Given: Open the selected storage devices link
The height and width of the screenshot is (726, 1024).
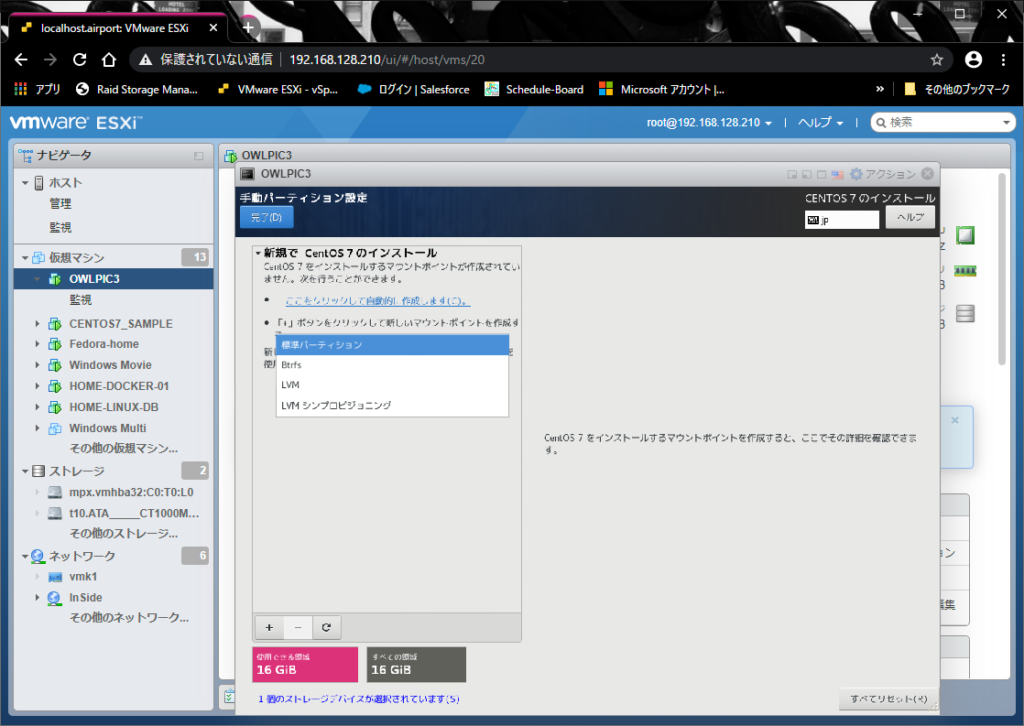Looking at the screenshot, I should point(359,699).
